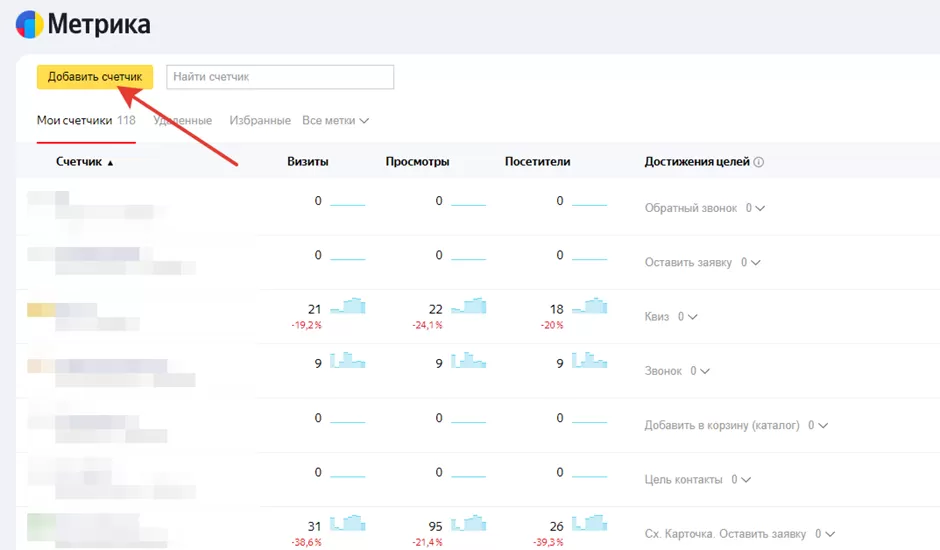Sort table by Визиты column header
Image resolution: width=940 pixels, height=550 pixels.
point(307,162)
